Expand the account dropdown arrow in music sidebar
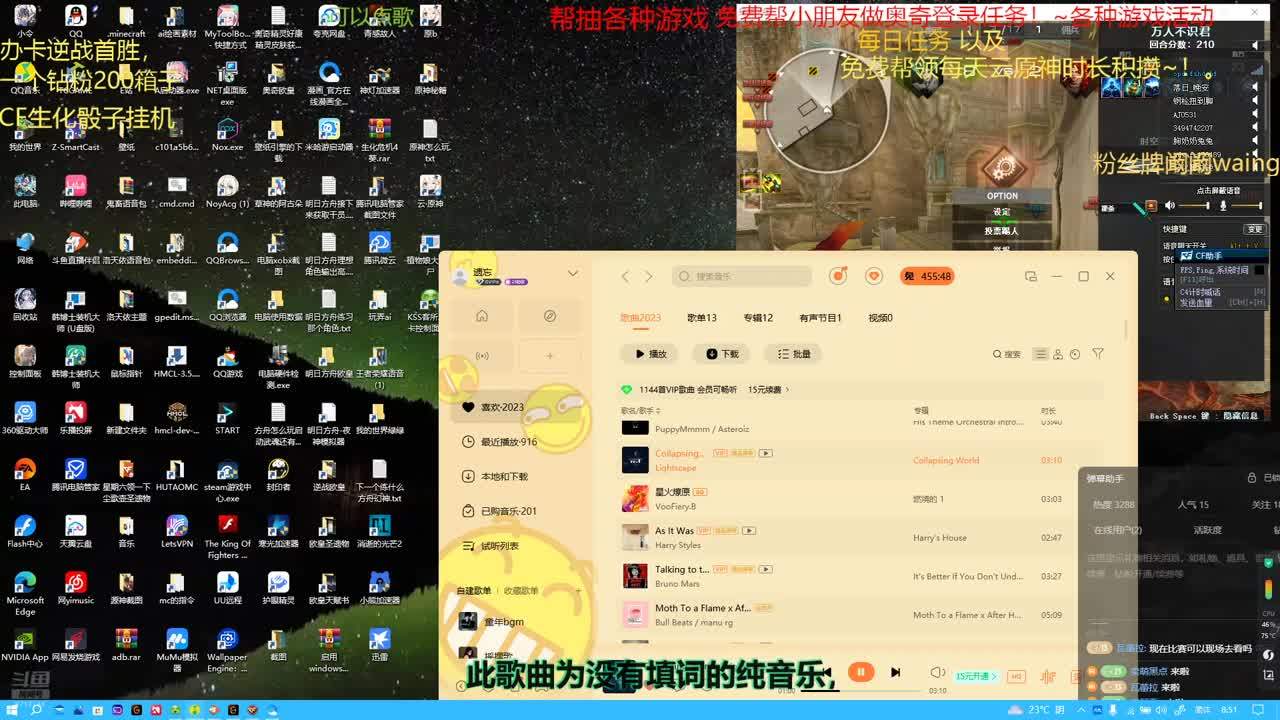 573,273
